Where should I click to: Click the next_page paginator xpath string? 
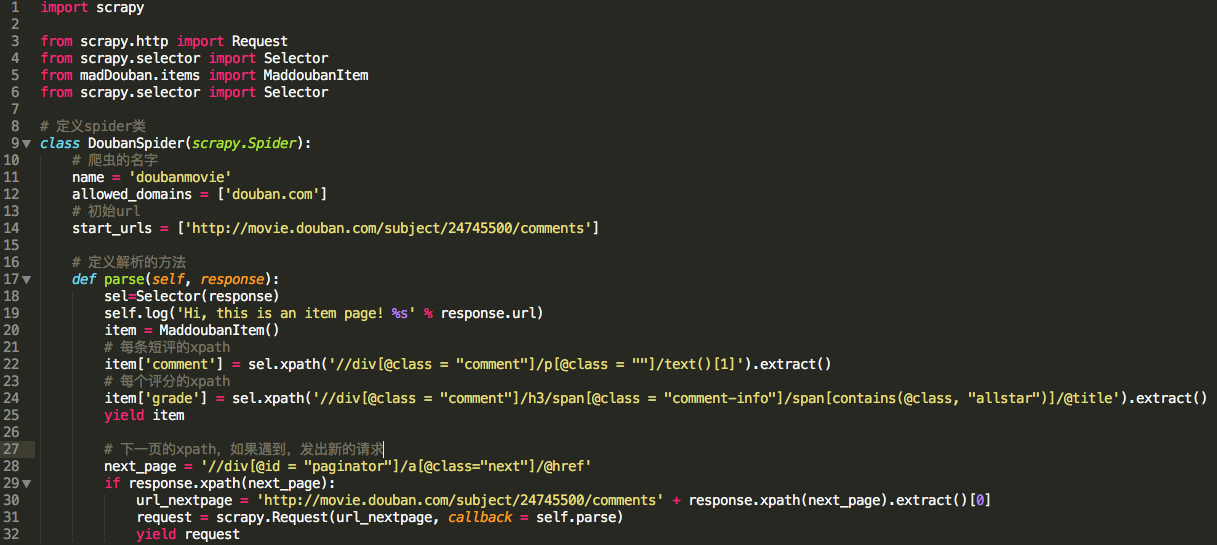(x=396, y=466)
